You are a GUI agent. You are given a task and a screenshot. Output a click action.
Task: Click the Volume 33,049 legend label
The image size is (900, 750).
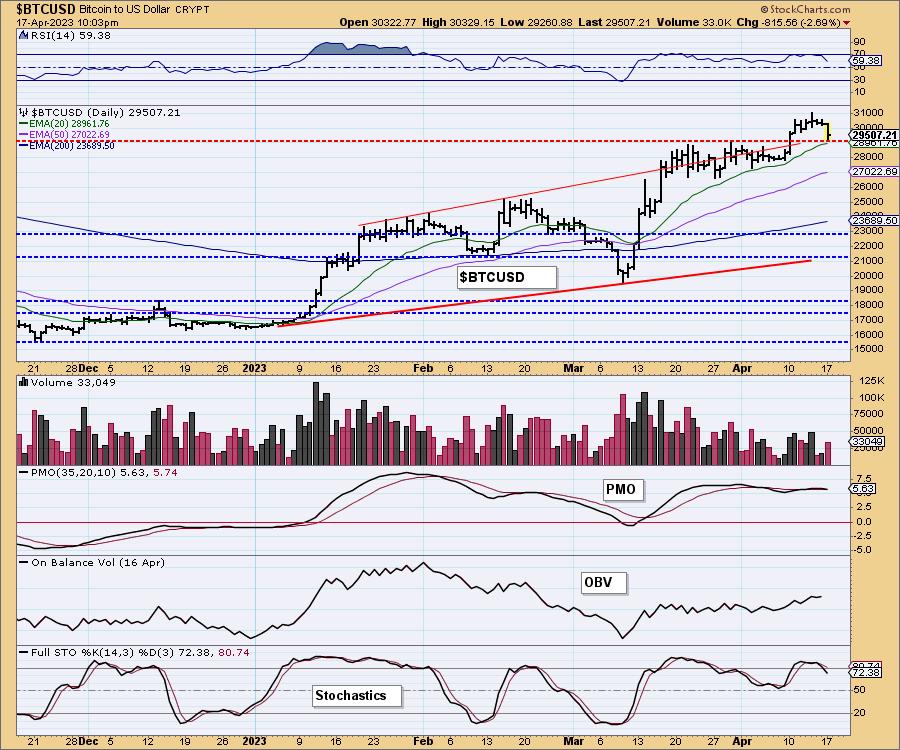[73, 382]
